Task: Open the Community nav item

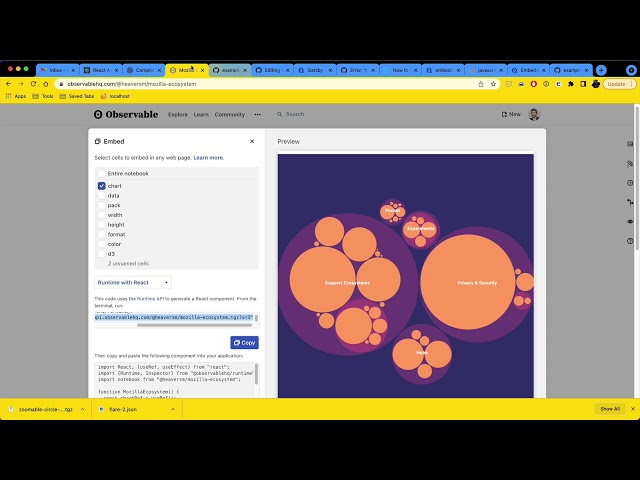Action: tap(230, 115)
